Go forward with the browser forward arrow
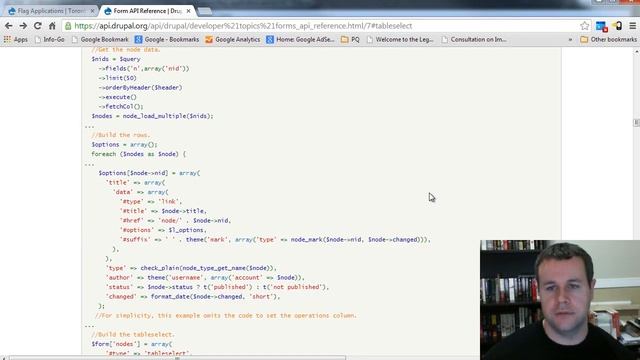 click(23, 26)
